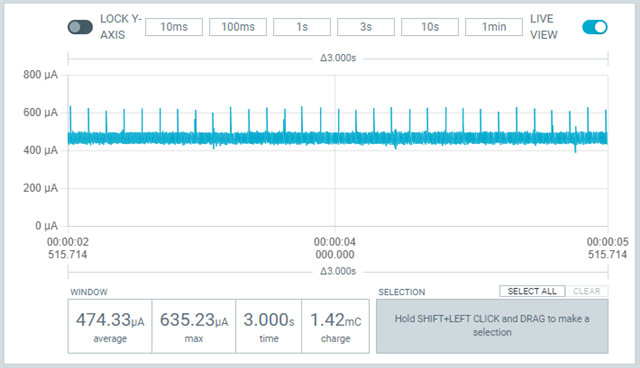Disable the Live View toggle
This screenshot has width=640, height=368.
pos(595,27)
